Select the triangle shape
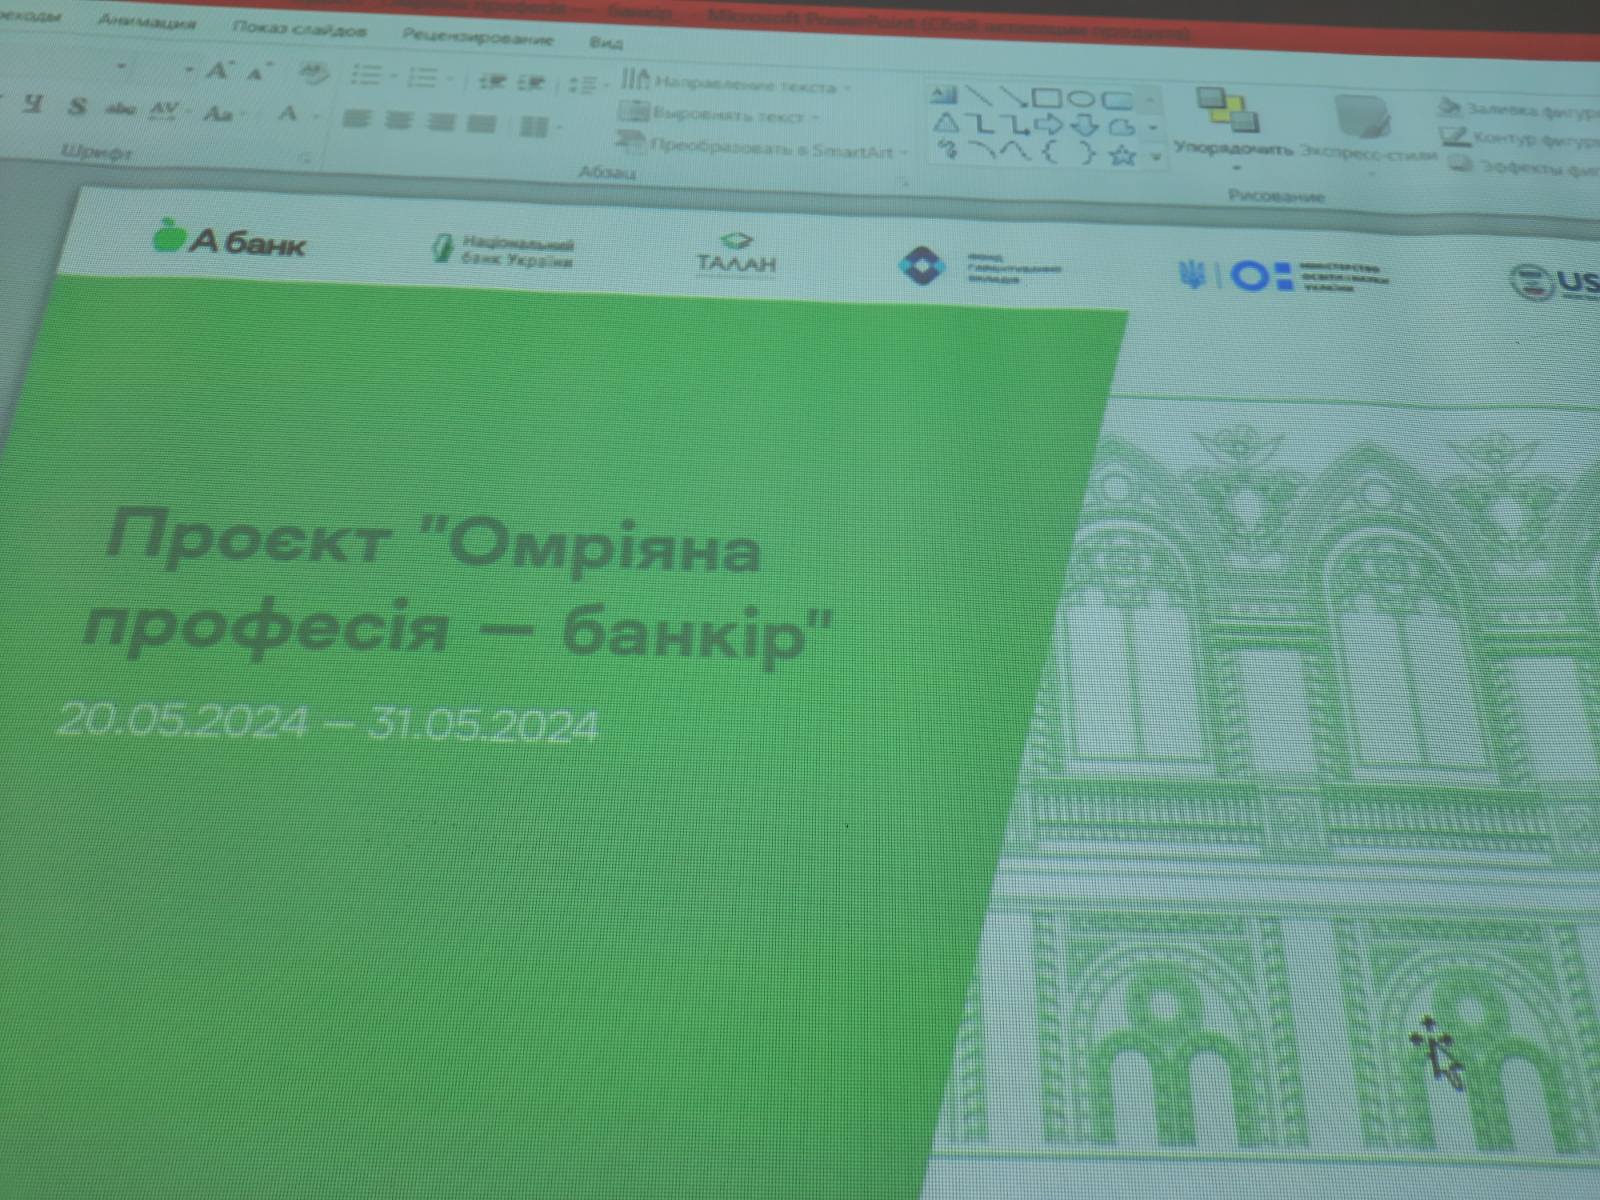 (x=945, y=123)
